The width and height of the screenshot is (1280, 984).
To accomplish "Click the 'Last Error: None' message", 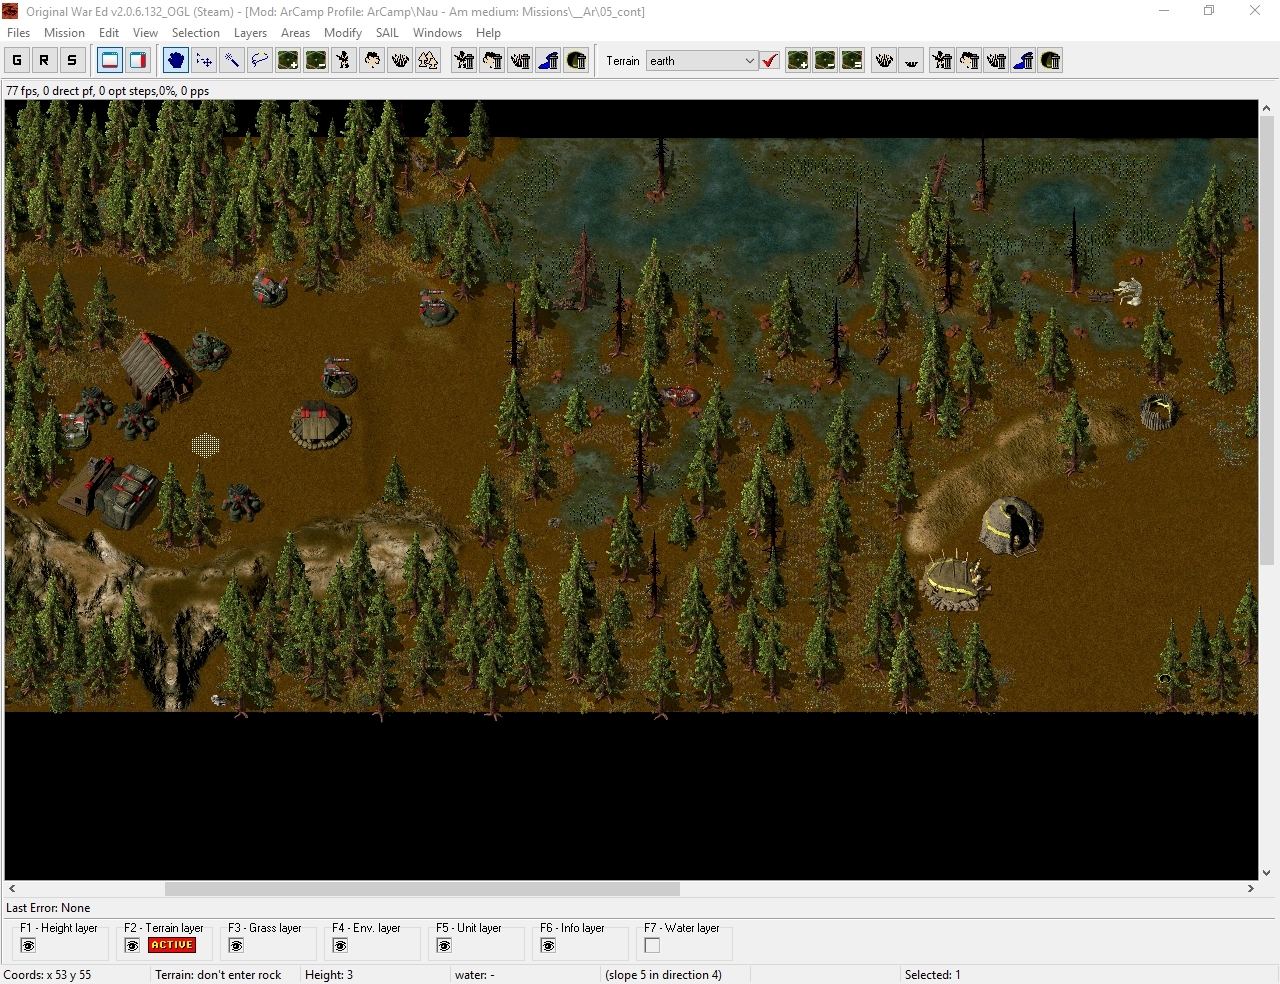I will pos(48,908).
